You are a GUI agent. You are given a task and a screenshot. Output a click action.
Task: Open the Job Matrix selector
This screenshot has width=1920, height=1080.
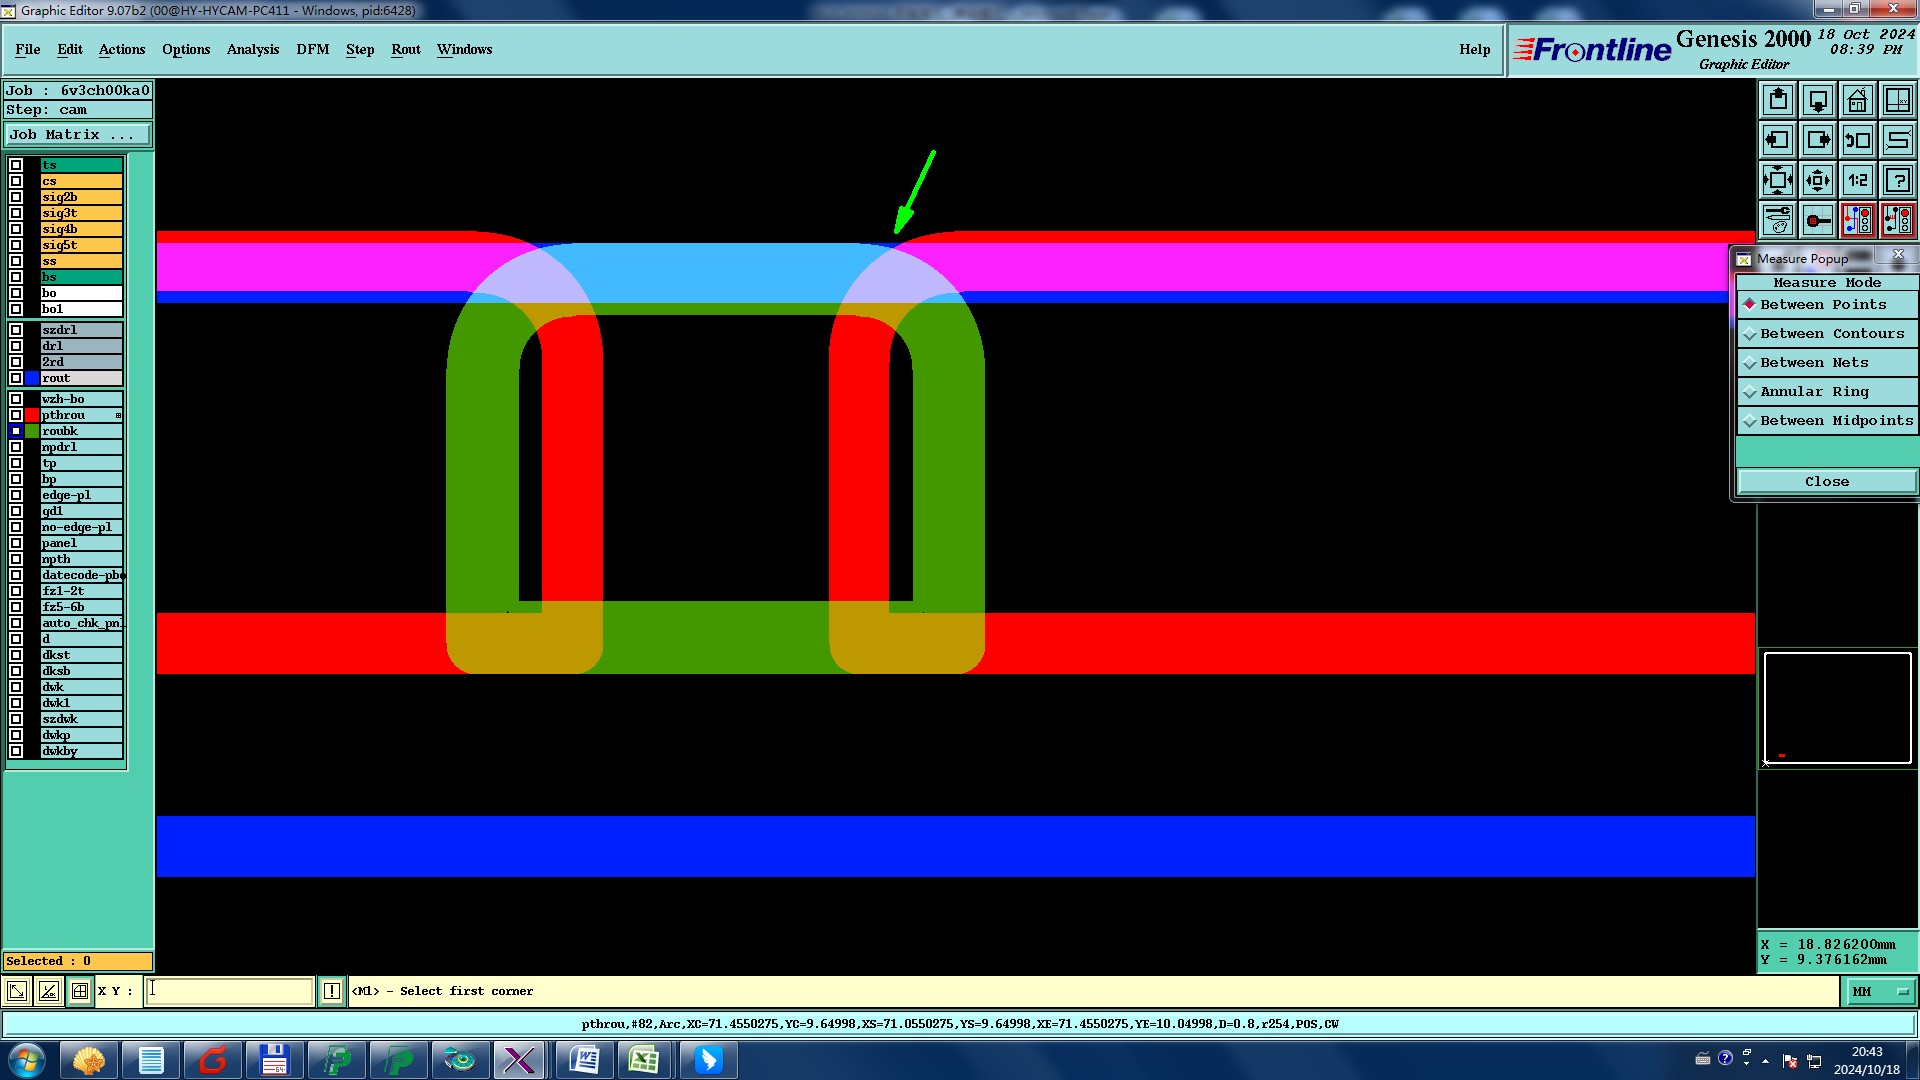coord(78,134)
